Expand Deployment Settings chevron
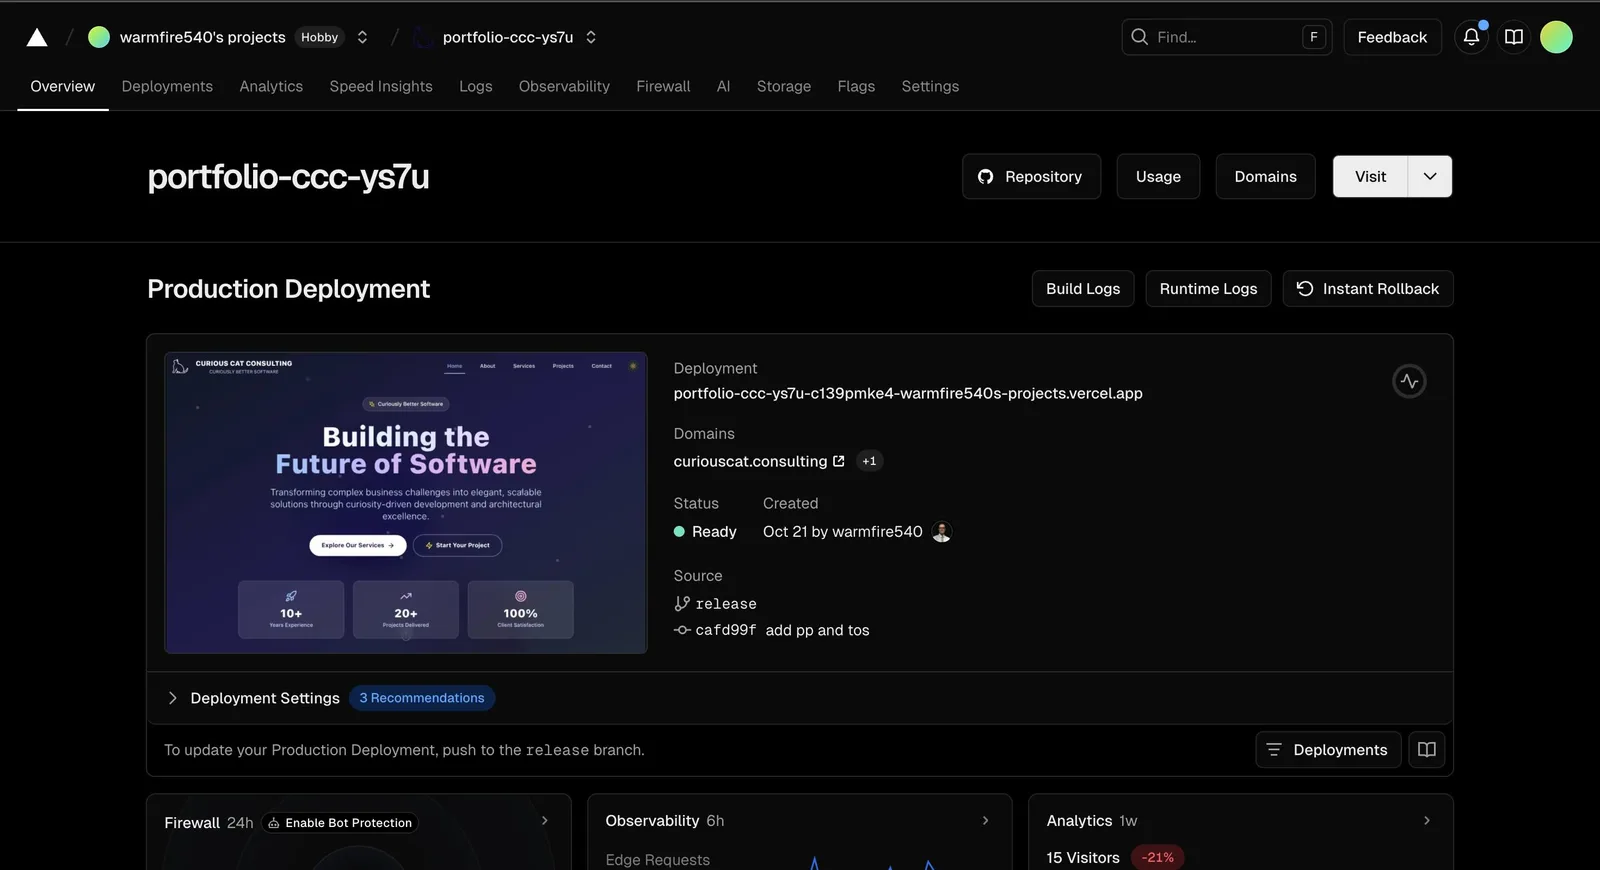This screenshot has width=1600, height=870. point(172,698)
